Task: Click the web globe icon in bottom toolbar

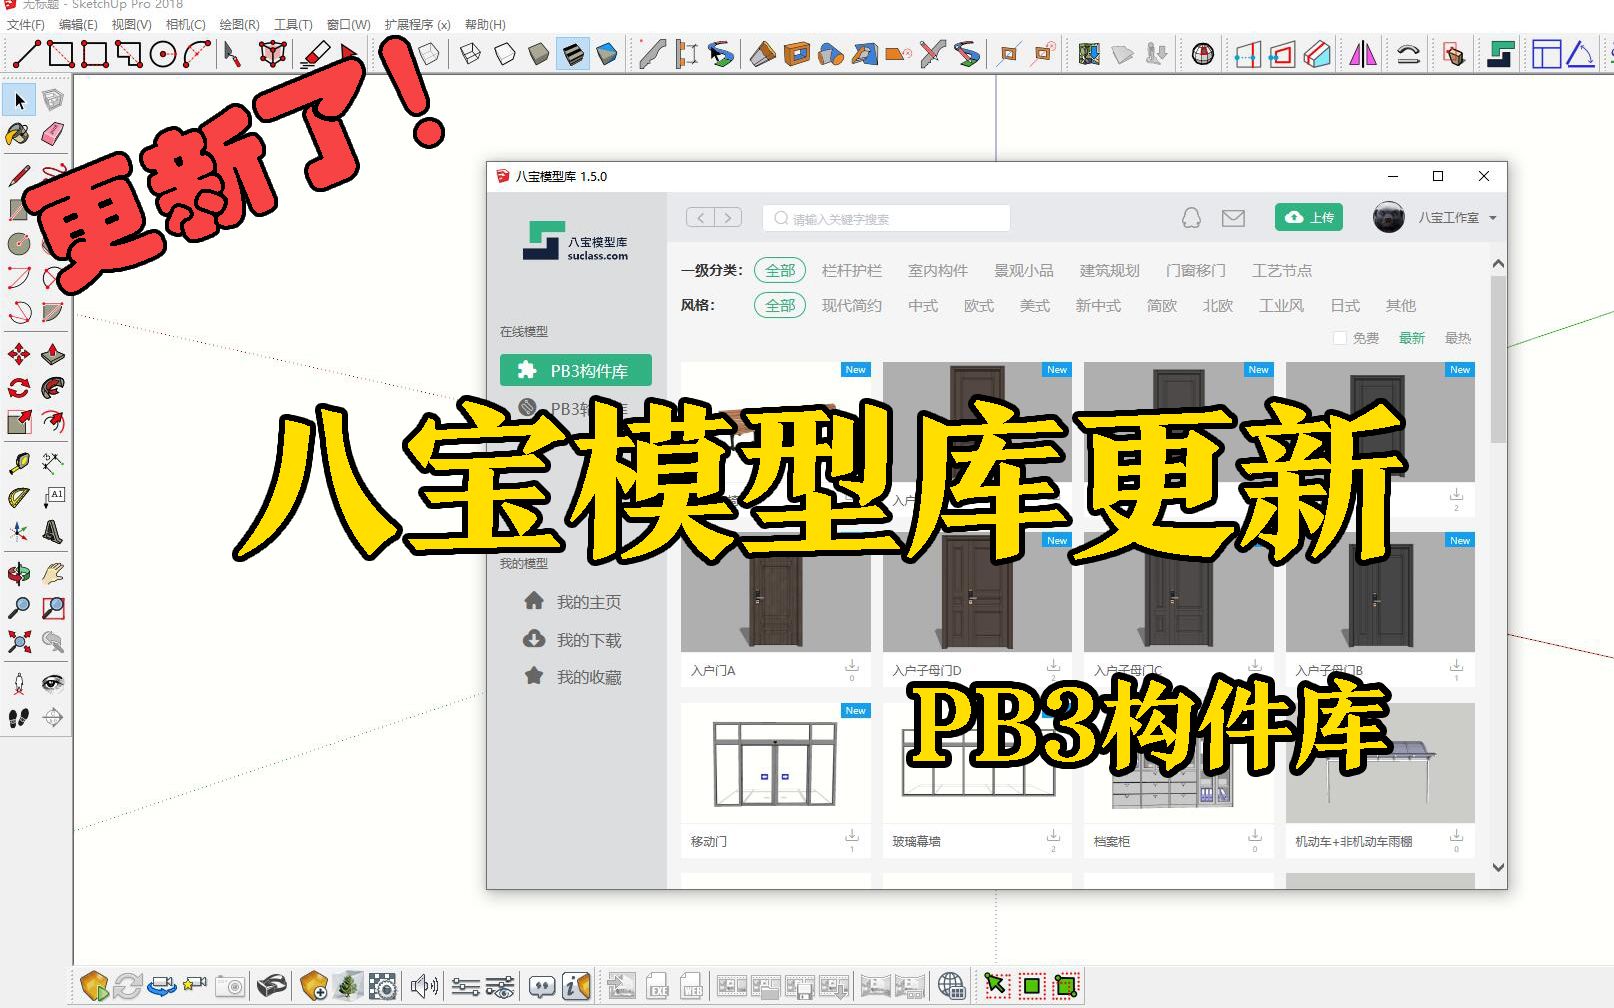Action: click(x=952, y=987)
